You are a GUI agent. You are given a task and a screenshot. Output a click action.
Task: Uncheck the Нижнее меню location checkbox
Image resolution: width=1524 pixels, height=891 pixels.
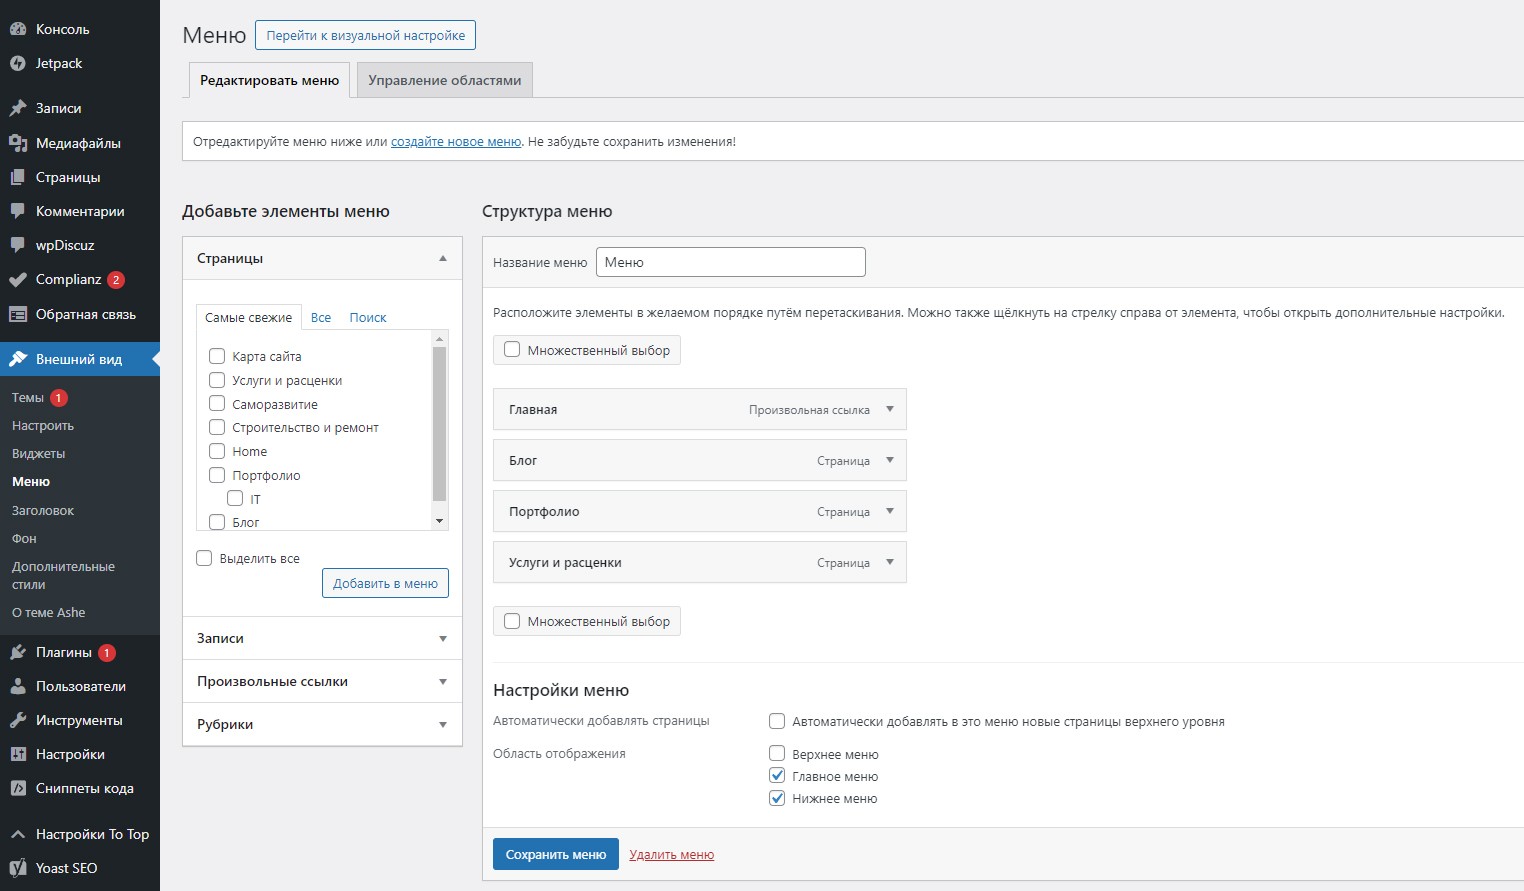pos(777,798)
